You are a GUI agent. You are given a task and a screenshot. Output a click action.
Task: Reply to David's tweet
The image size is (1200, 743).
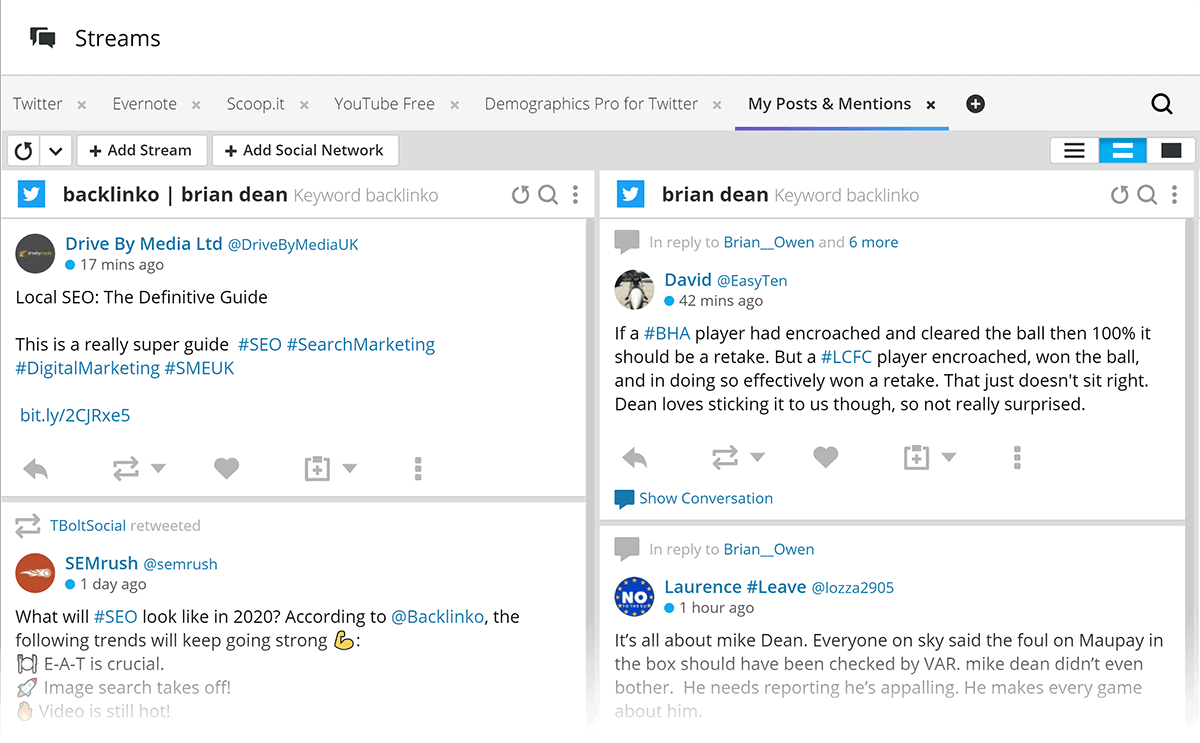(x=635, y=458)
